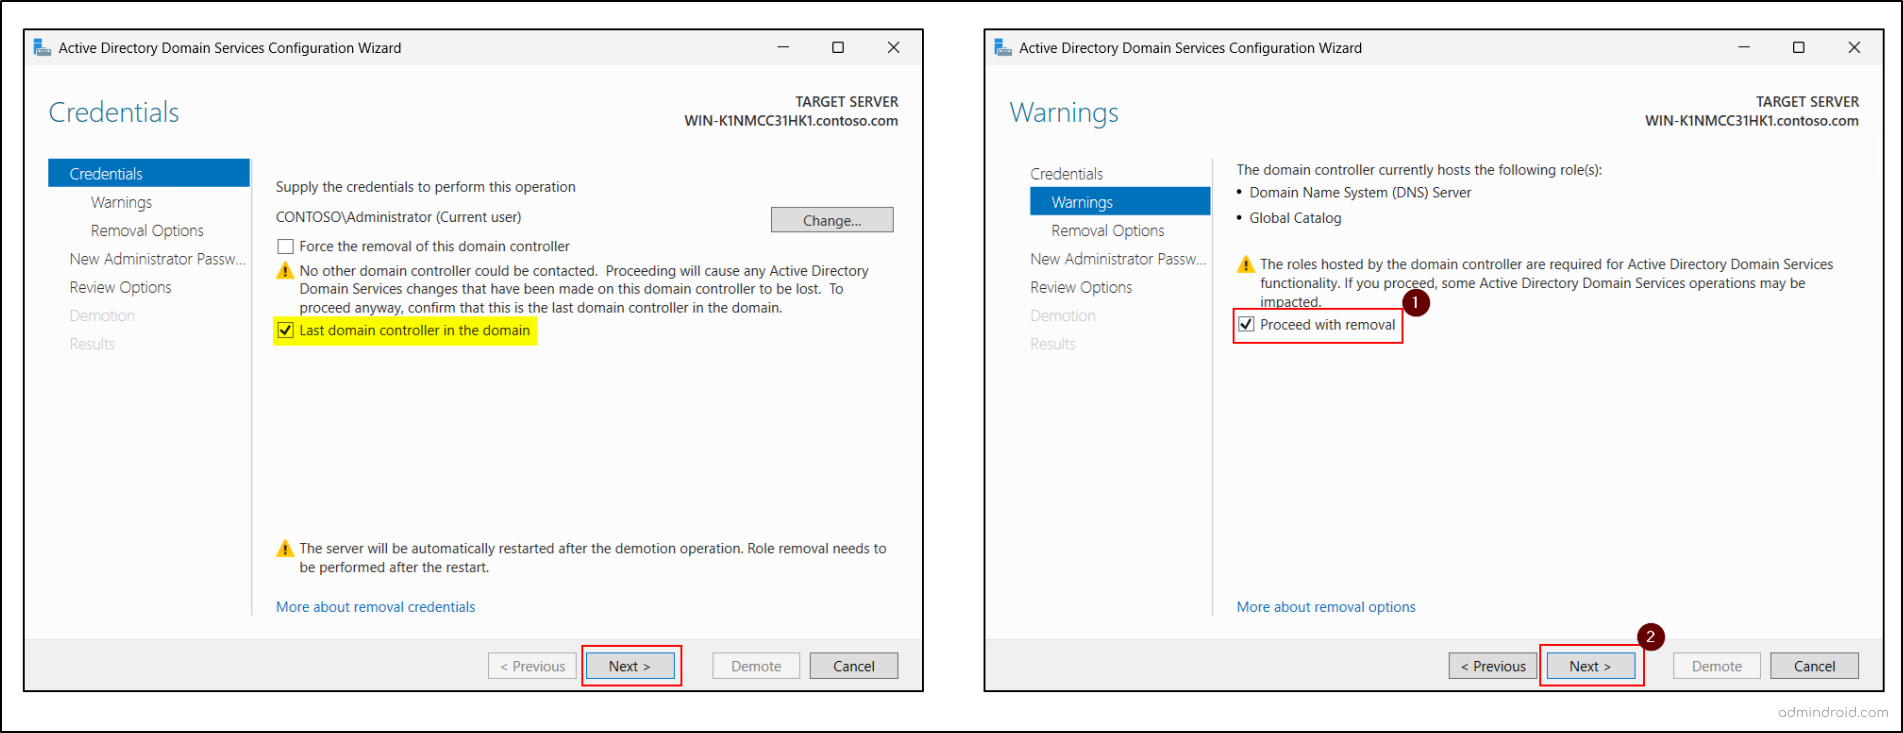Go to Credentials step in Warnings window sidebar
The width and height of the screenshot is (1903, 733).
pyautogui.click(x=1066, y=173)
